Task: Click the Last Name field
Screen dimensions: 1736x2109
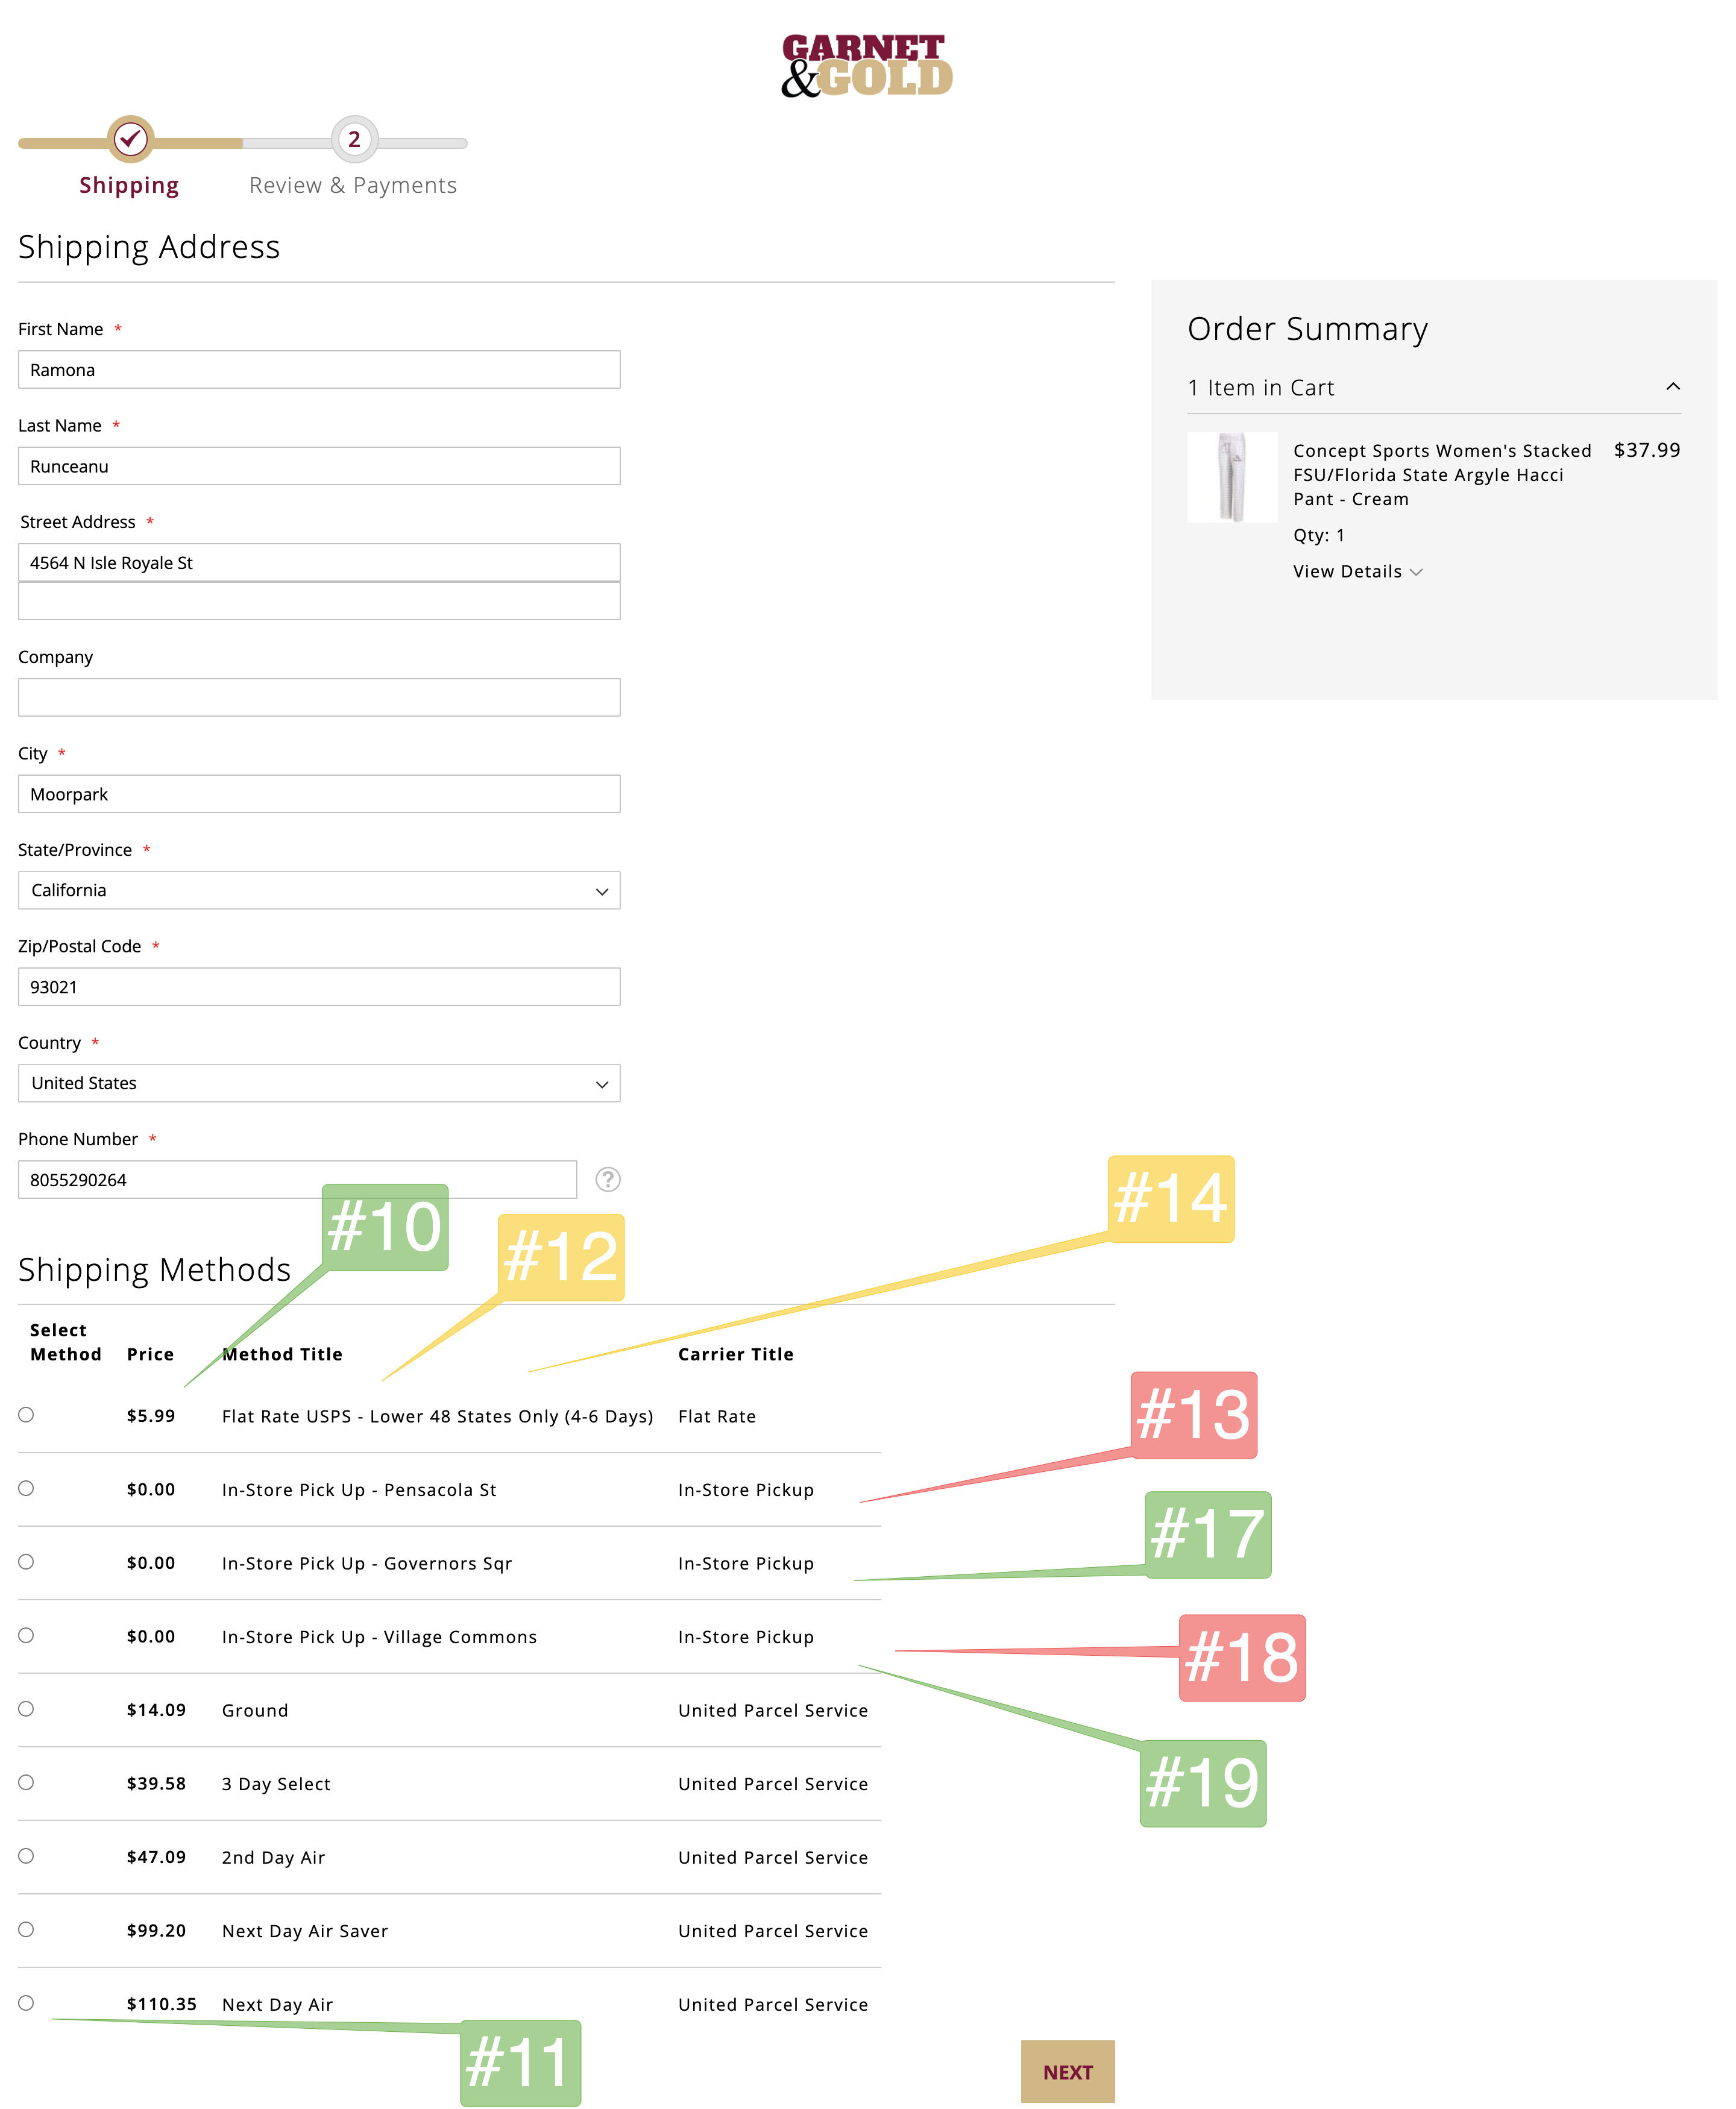Action: click(x=319, y=466)
